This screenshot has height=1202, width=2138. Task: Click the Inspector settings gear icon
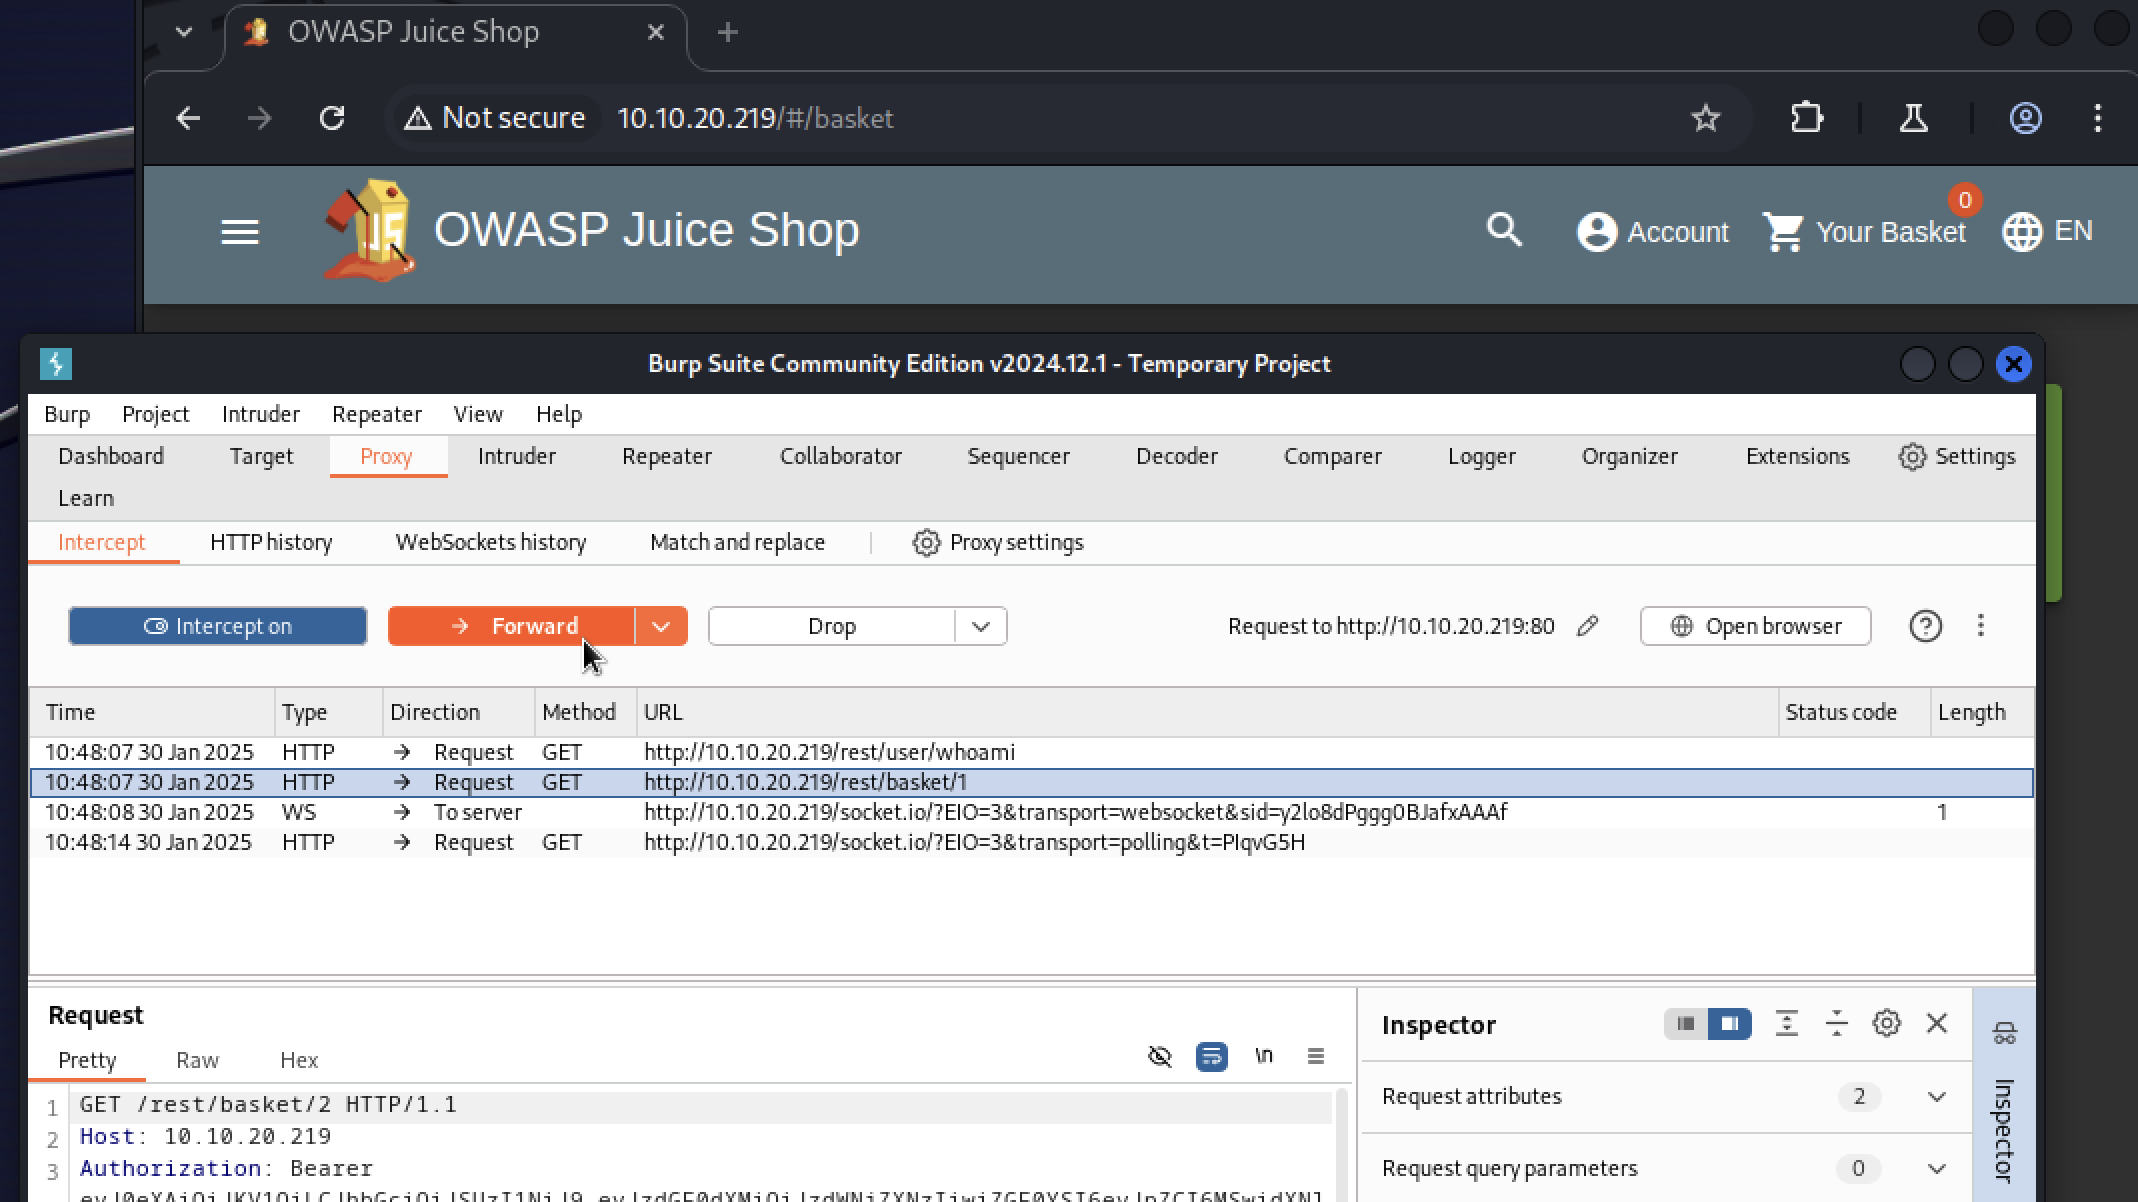point(1886,1023)
